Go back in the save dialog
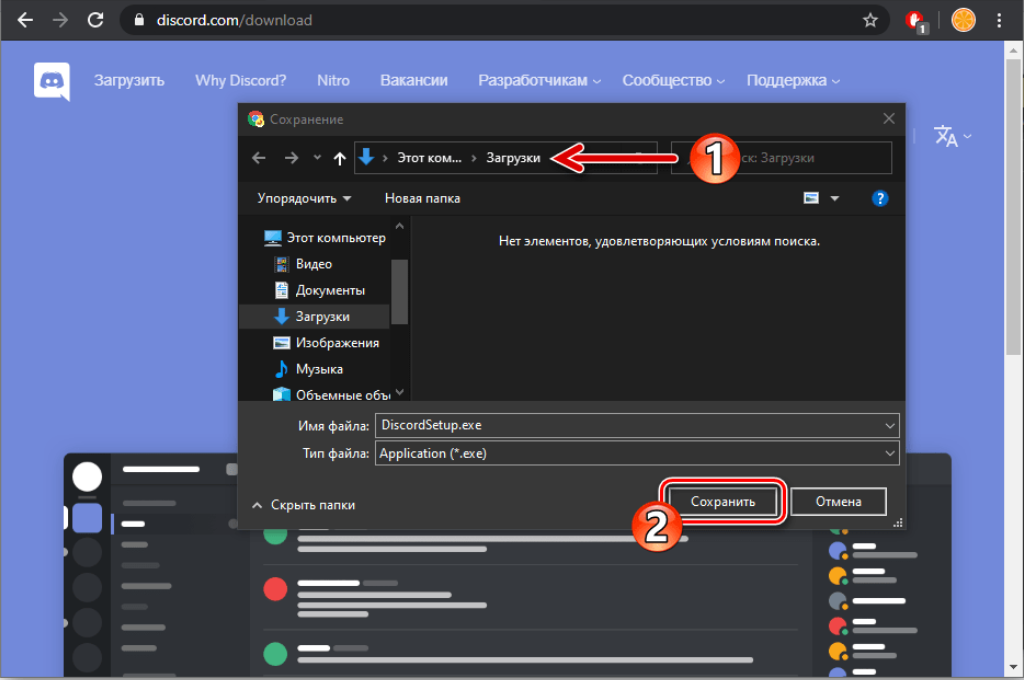The image size is (1024, 680). [259, 157]
